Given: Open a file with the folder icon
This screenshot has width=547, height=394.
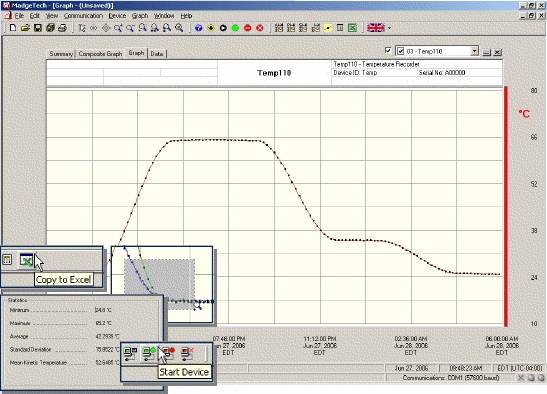Looking at the screenshot, I should (x=25, y=28).
